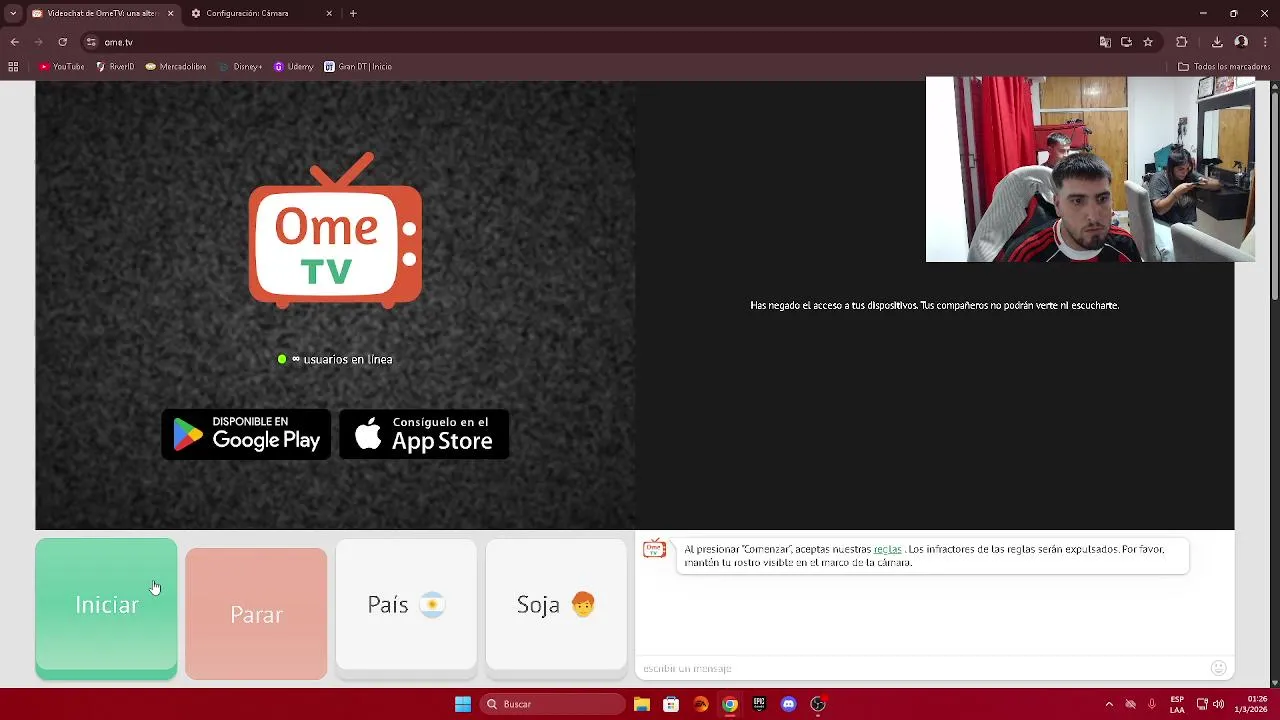Open the Disney+ bookmark

point(240,67)
